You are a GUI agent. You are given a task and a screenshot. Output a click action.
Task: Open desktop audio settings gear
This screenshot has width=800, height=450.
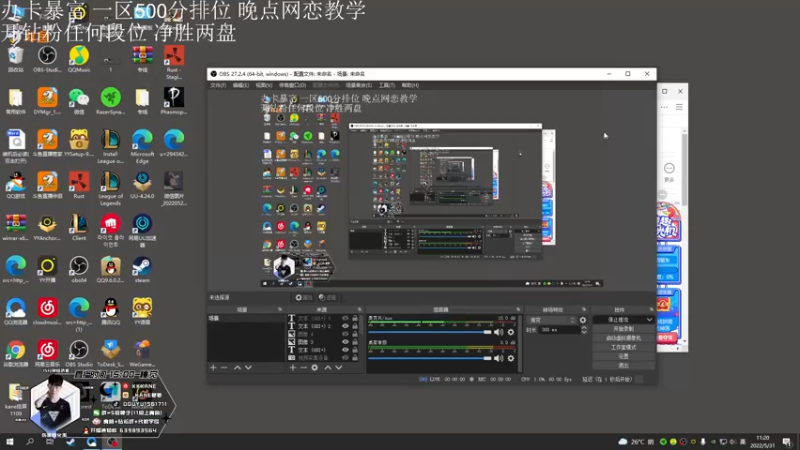coord(511,358)
